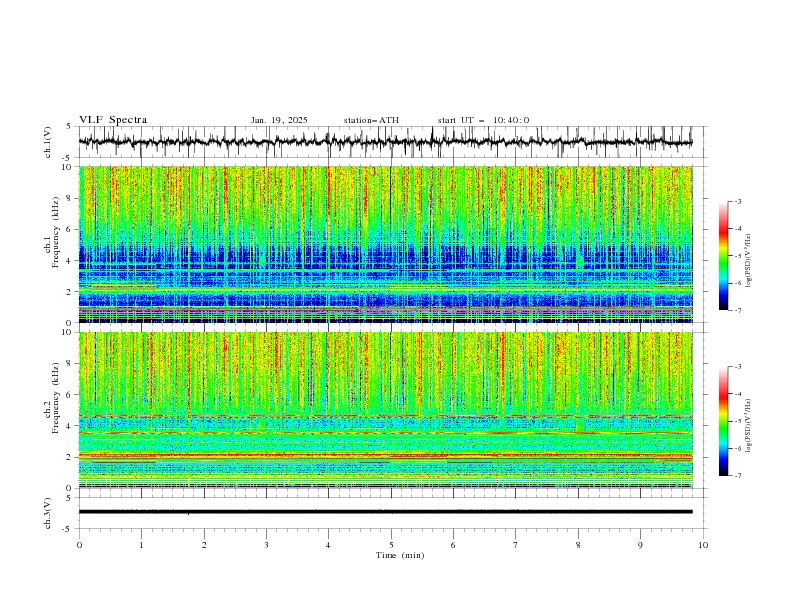
Task: Click the ch.2 frequency tick "8"
Action: click(x=70, y=364)
